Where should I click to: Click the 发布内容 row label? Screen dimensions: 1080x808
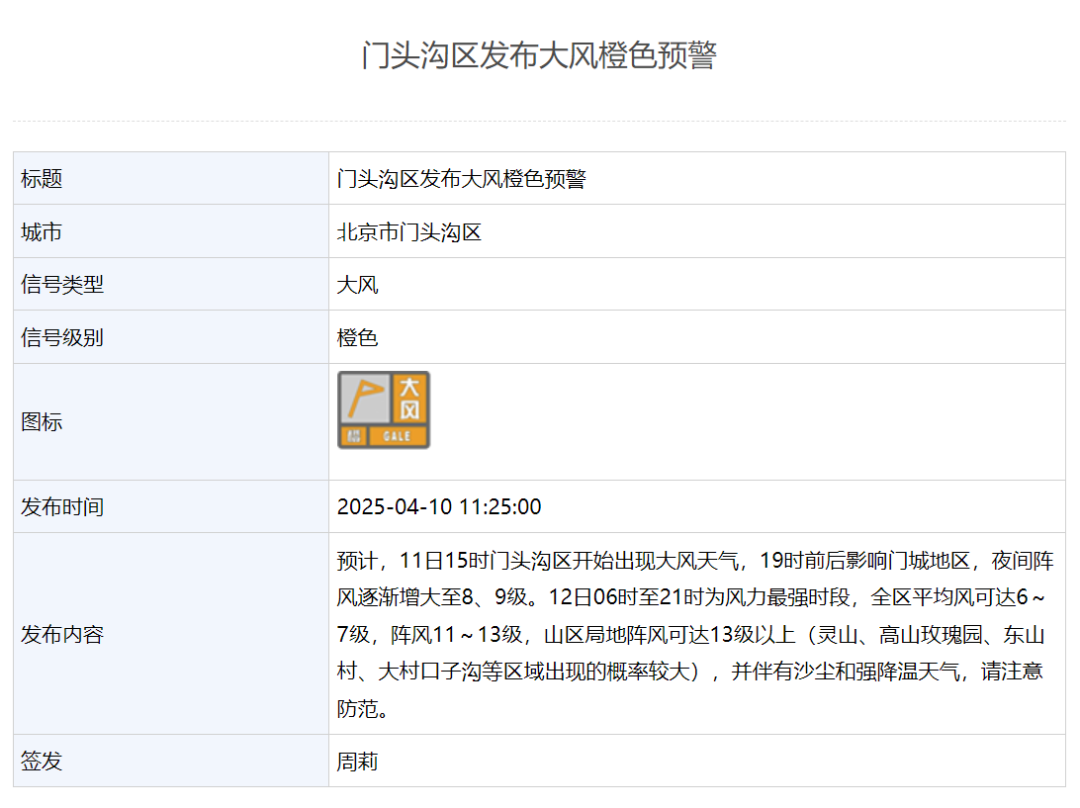click(62, 635)
